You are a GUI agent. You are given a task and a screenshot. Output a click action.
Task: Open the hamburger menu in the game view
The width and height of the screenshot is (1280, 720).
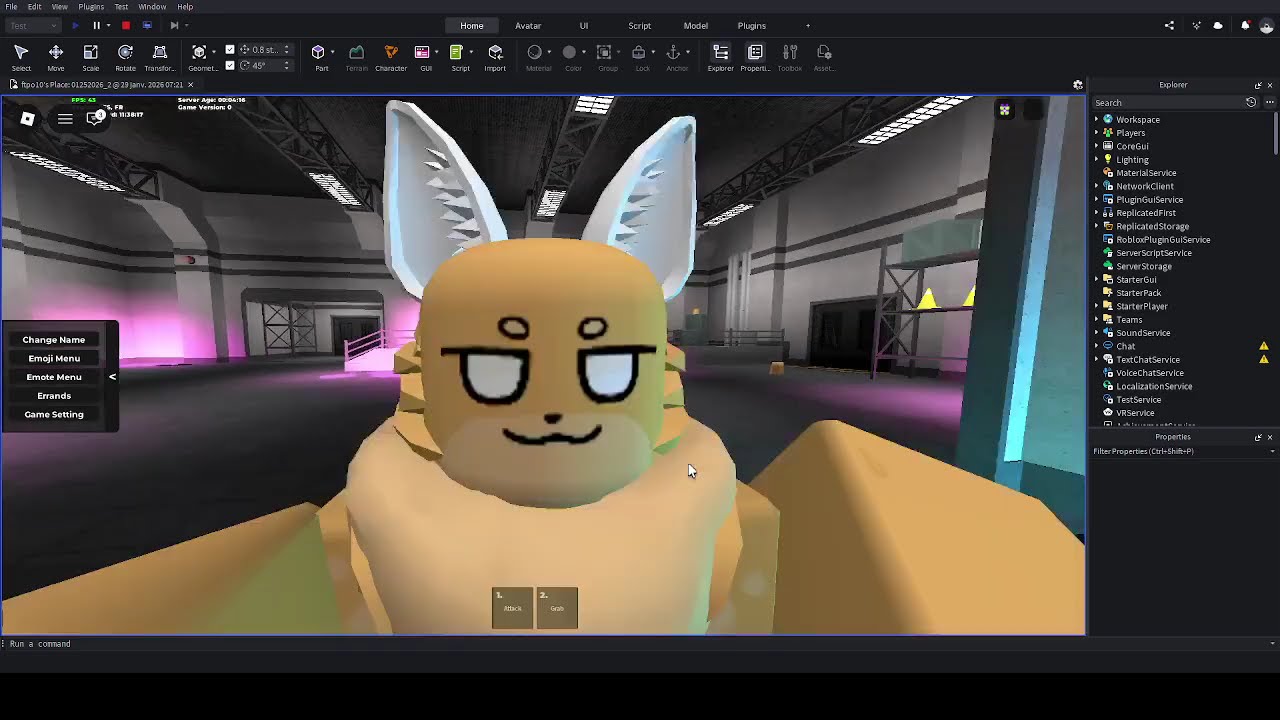coord(65,119)
